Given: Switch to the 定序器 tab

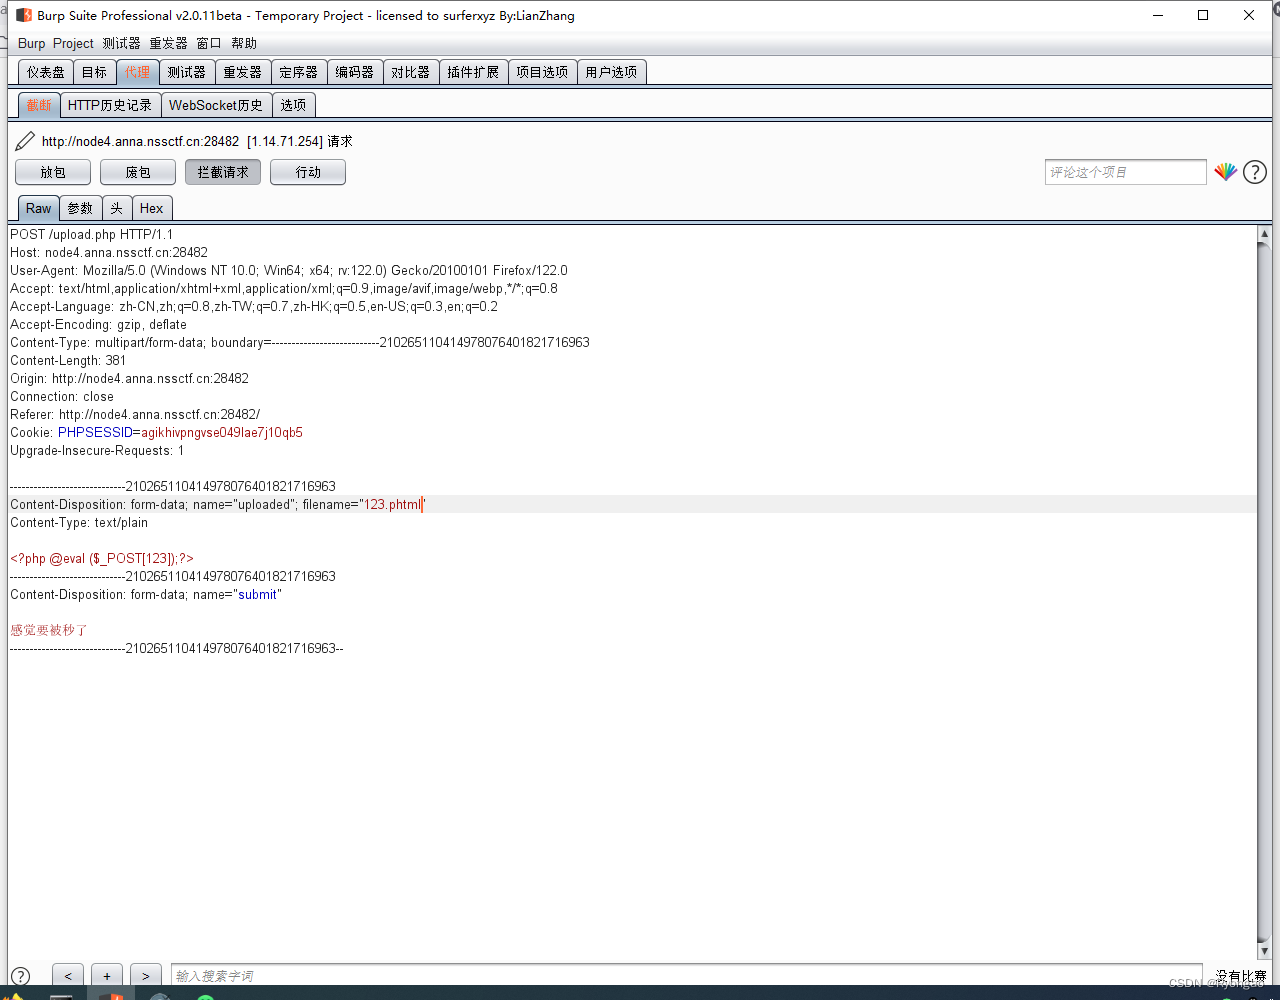Looking at the screenshot, I should [298, 72].
